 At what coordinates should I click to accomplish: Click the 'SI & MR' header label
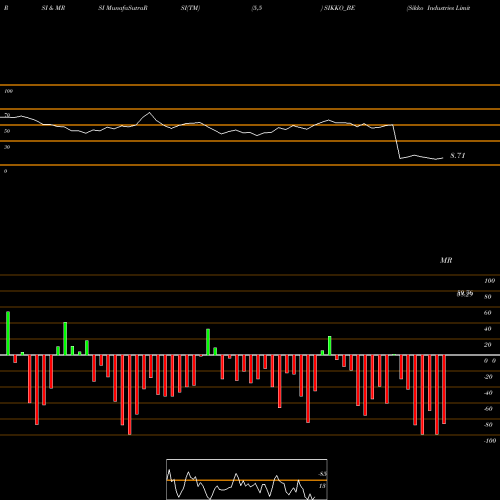tap(53, 8)
